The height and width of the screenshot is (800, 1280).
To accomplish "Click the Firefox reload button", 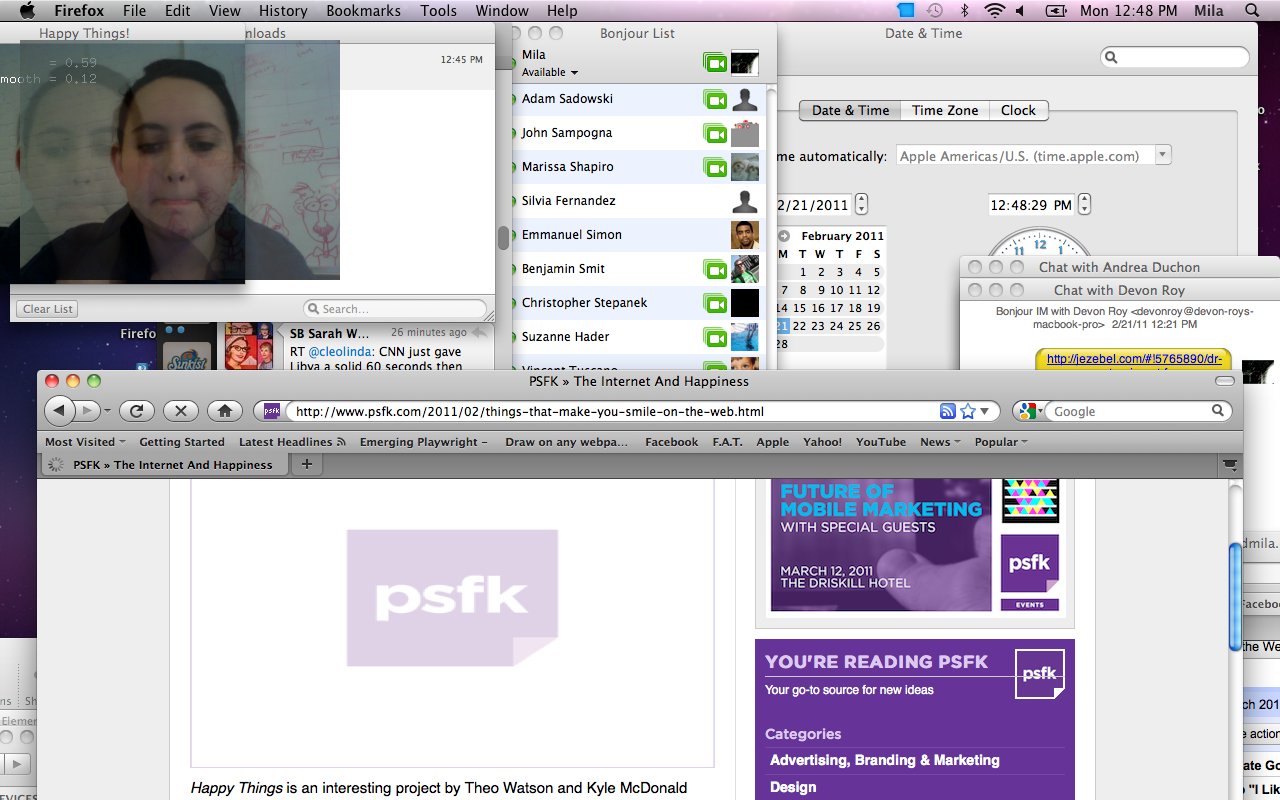I will pos(136,411).
